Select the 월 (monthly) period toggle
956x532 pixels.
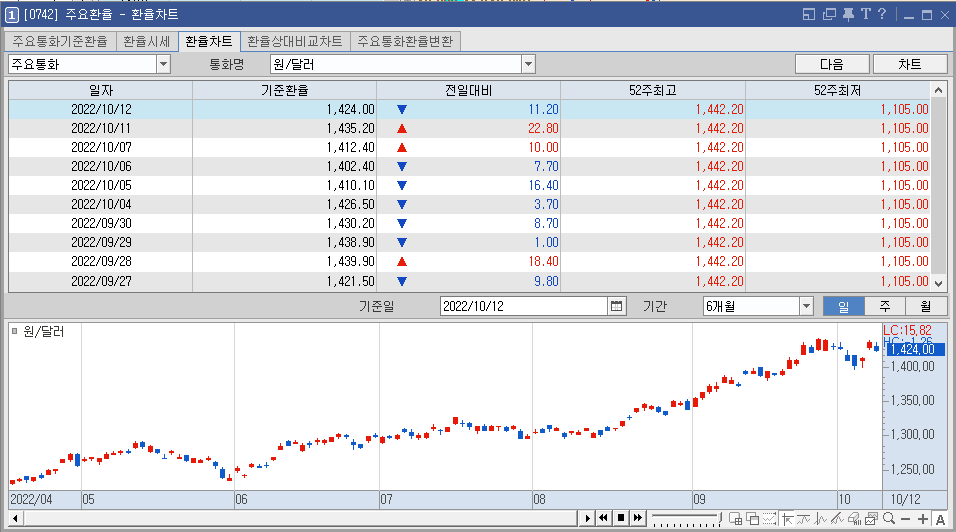926,306
